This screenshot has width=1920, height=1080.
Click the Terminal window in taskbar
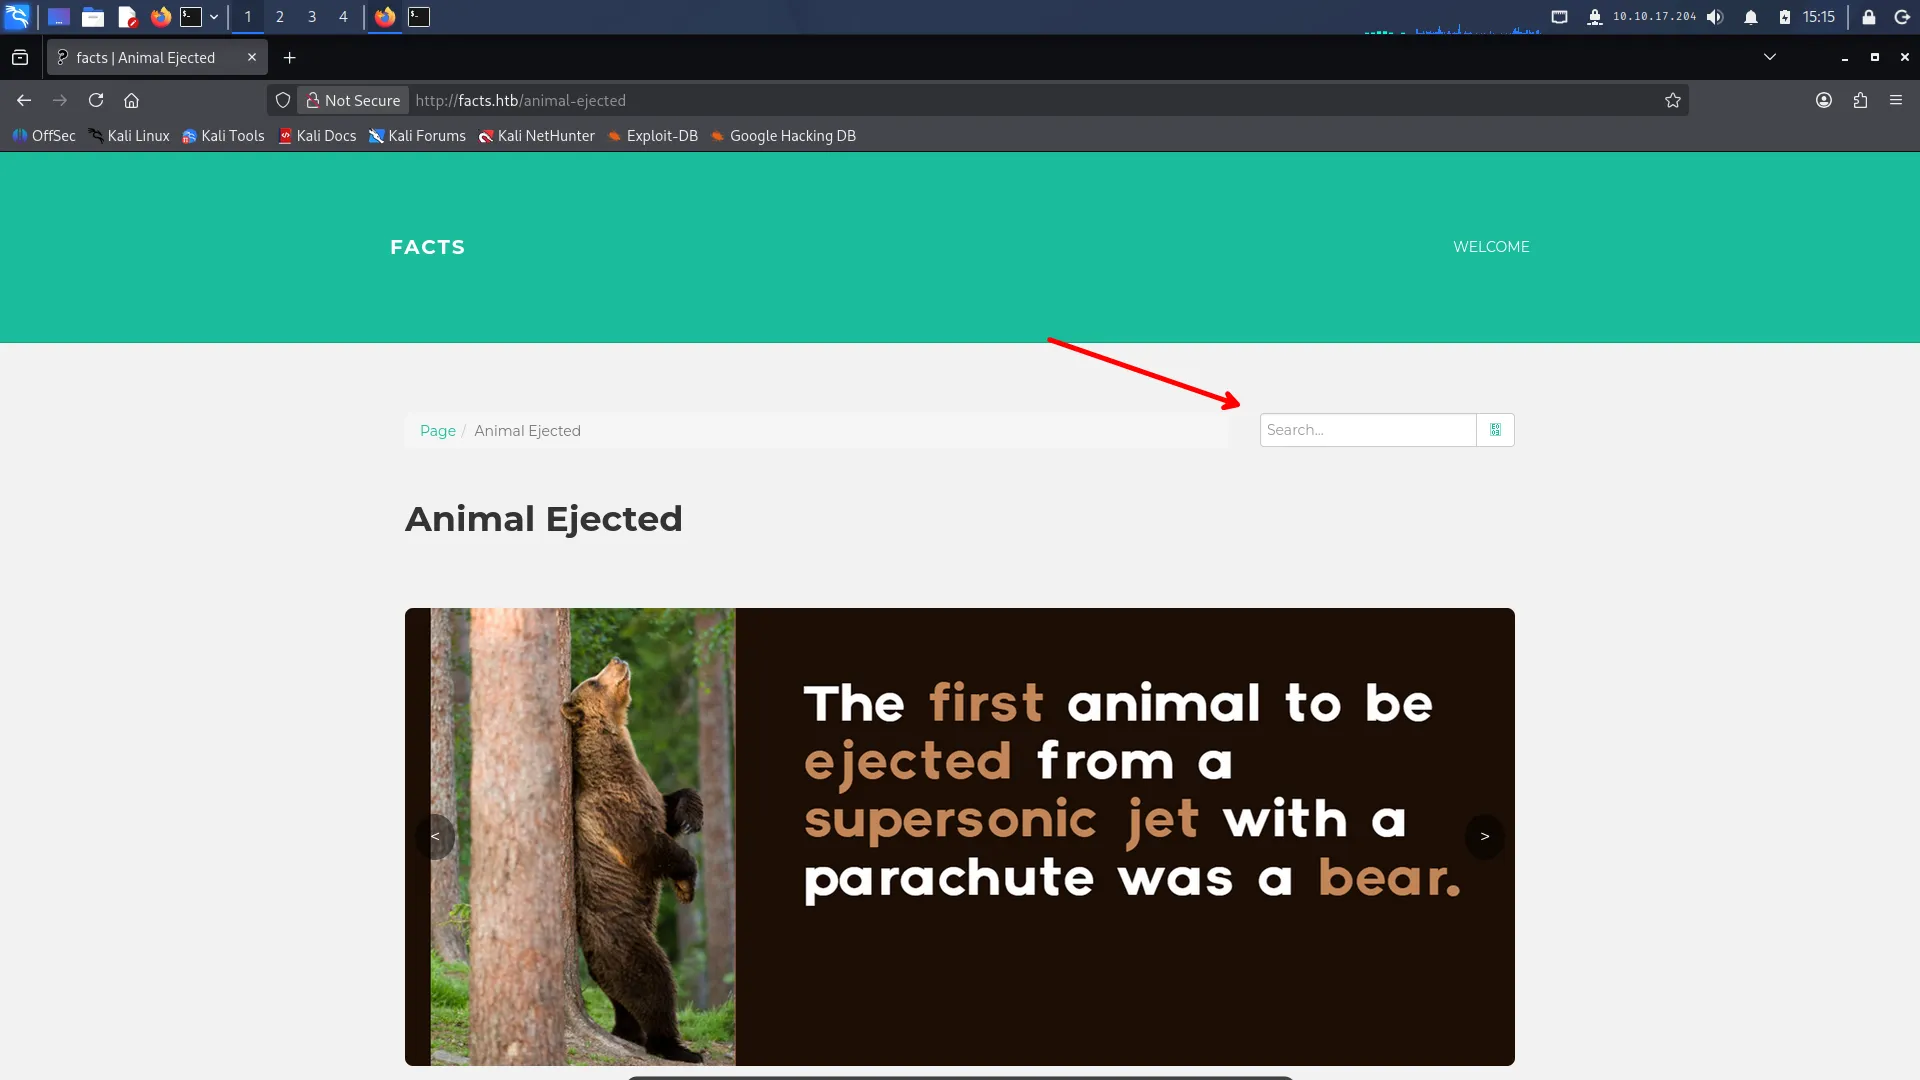(419, 17)
